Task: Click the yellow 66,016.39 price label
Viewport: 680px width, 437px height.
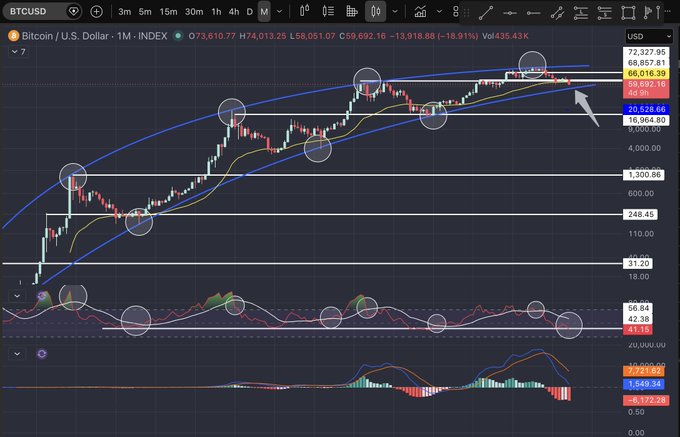Action: point(646,73)
